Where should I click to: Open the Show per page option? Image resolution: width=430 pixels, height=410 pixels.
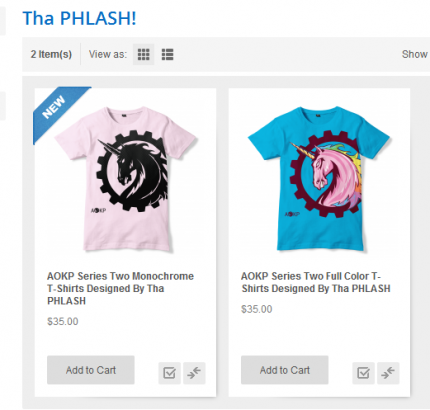[415, 54]
